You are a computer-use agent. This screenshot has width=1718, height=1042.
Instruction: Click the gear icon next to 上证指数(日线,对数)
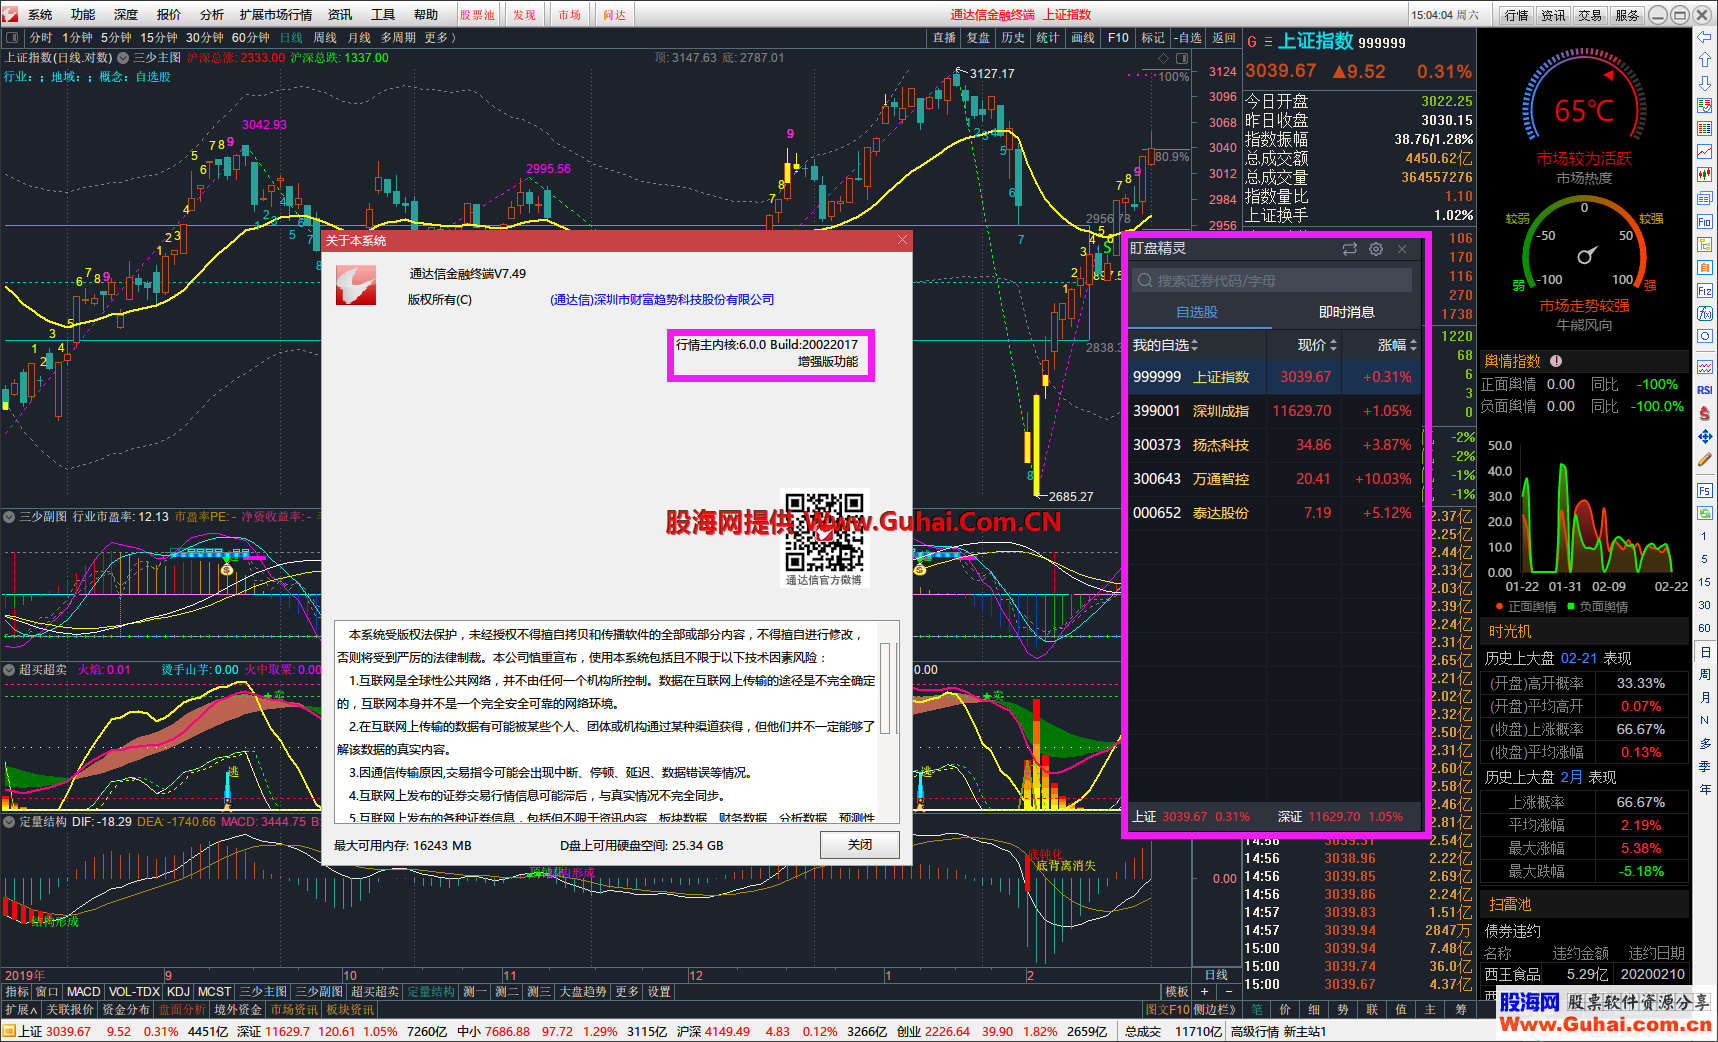coord(123,58)
